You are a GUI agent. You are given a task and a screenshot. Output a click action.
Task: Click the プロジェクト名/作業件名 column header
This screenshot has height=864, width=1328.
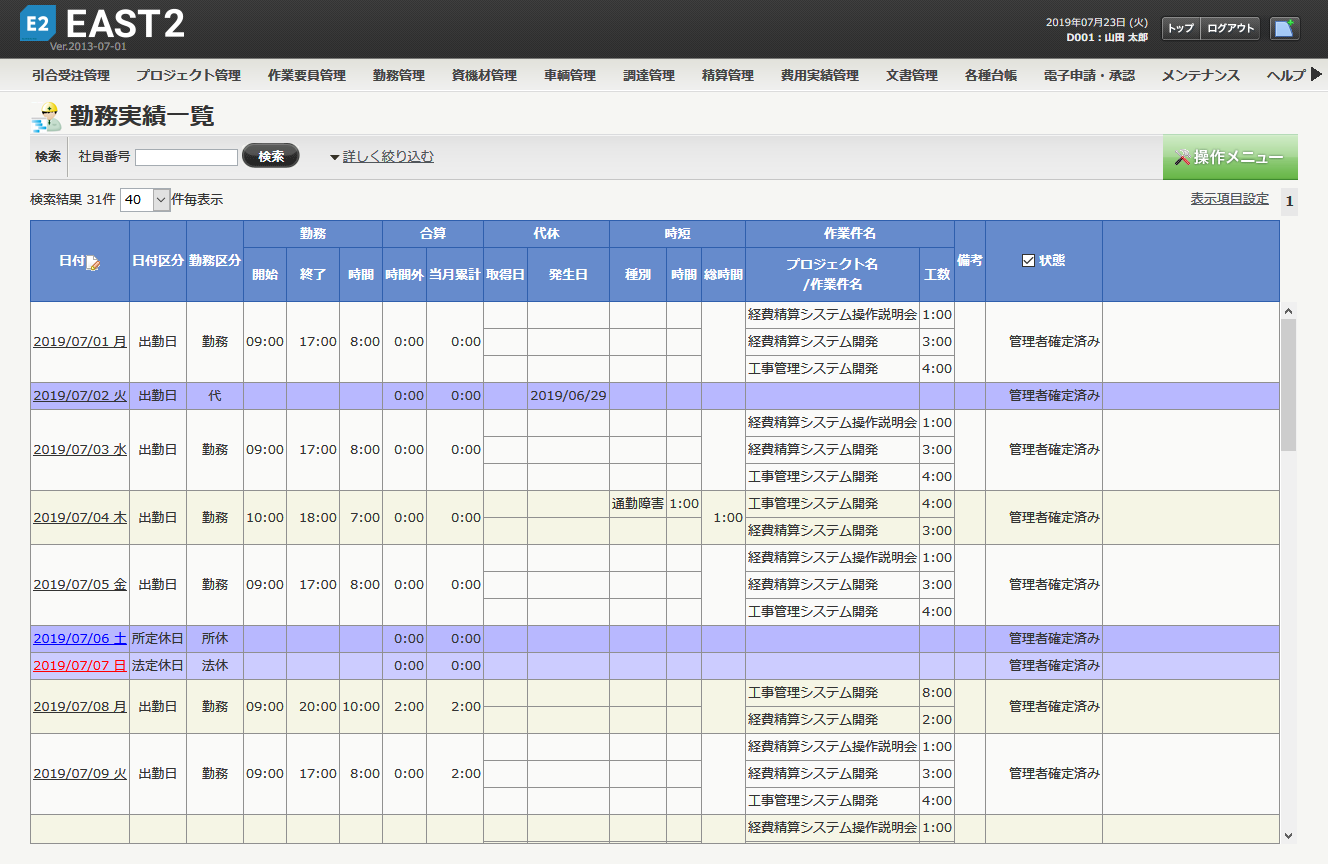coord(832,274)
